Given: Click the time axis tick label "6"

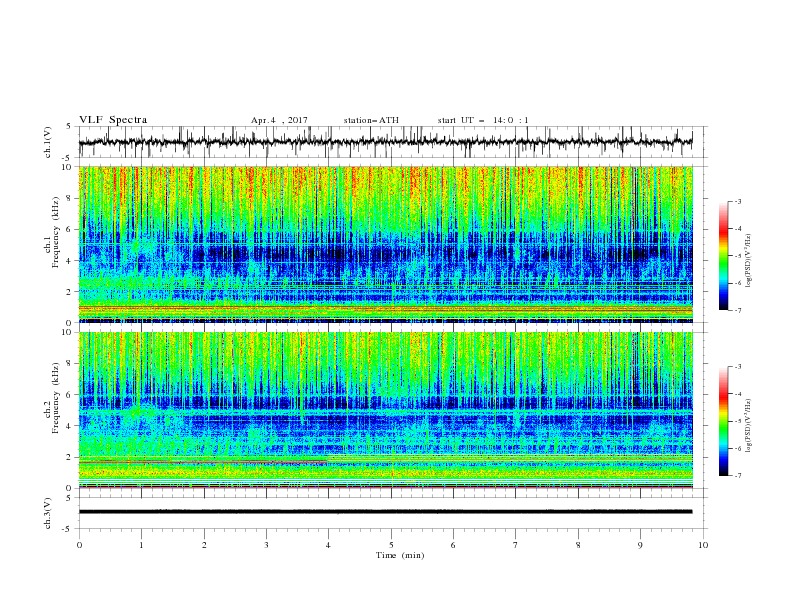Looking at the screenshot, I should [453, 545].
